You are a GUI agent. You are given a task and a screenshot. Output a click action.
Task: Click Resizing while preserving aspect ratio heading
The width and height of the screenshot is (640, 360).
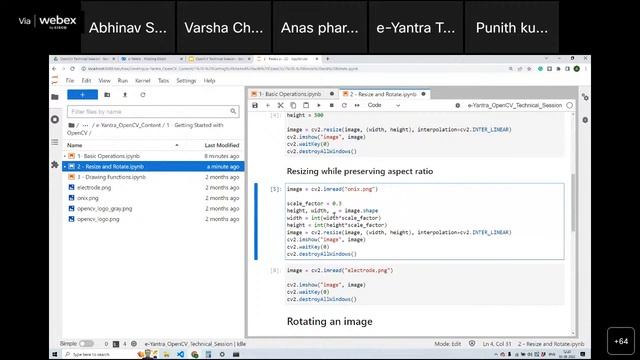pyautogui.click(x=360, y=171)
